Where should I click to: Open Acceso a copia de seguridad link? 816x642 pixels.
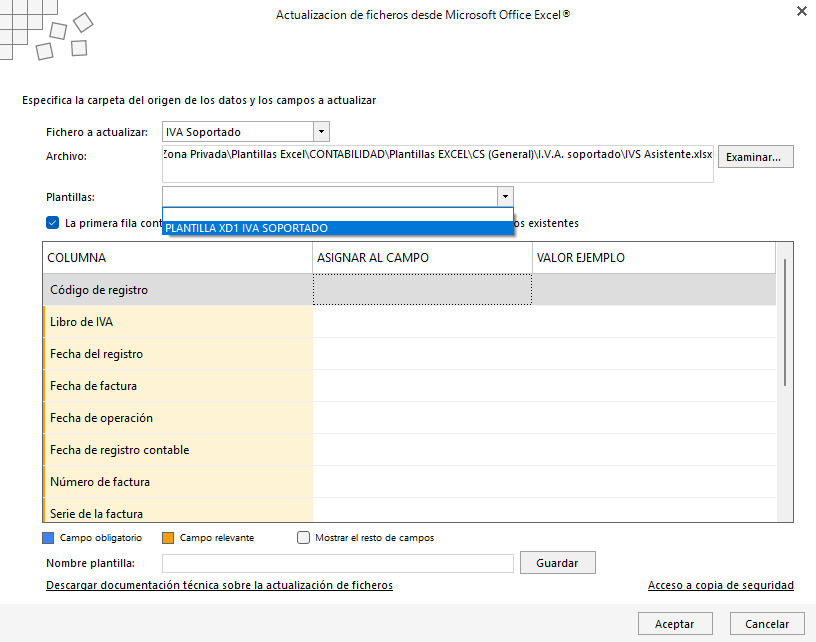coord(721,585)
